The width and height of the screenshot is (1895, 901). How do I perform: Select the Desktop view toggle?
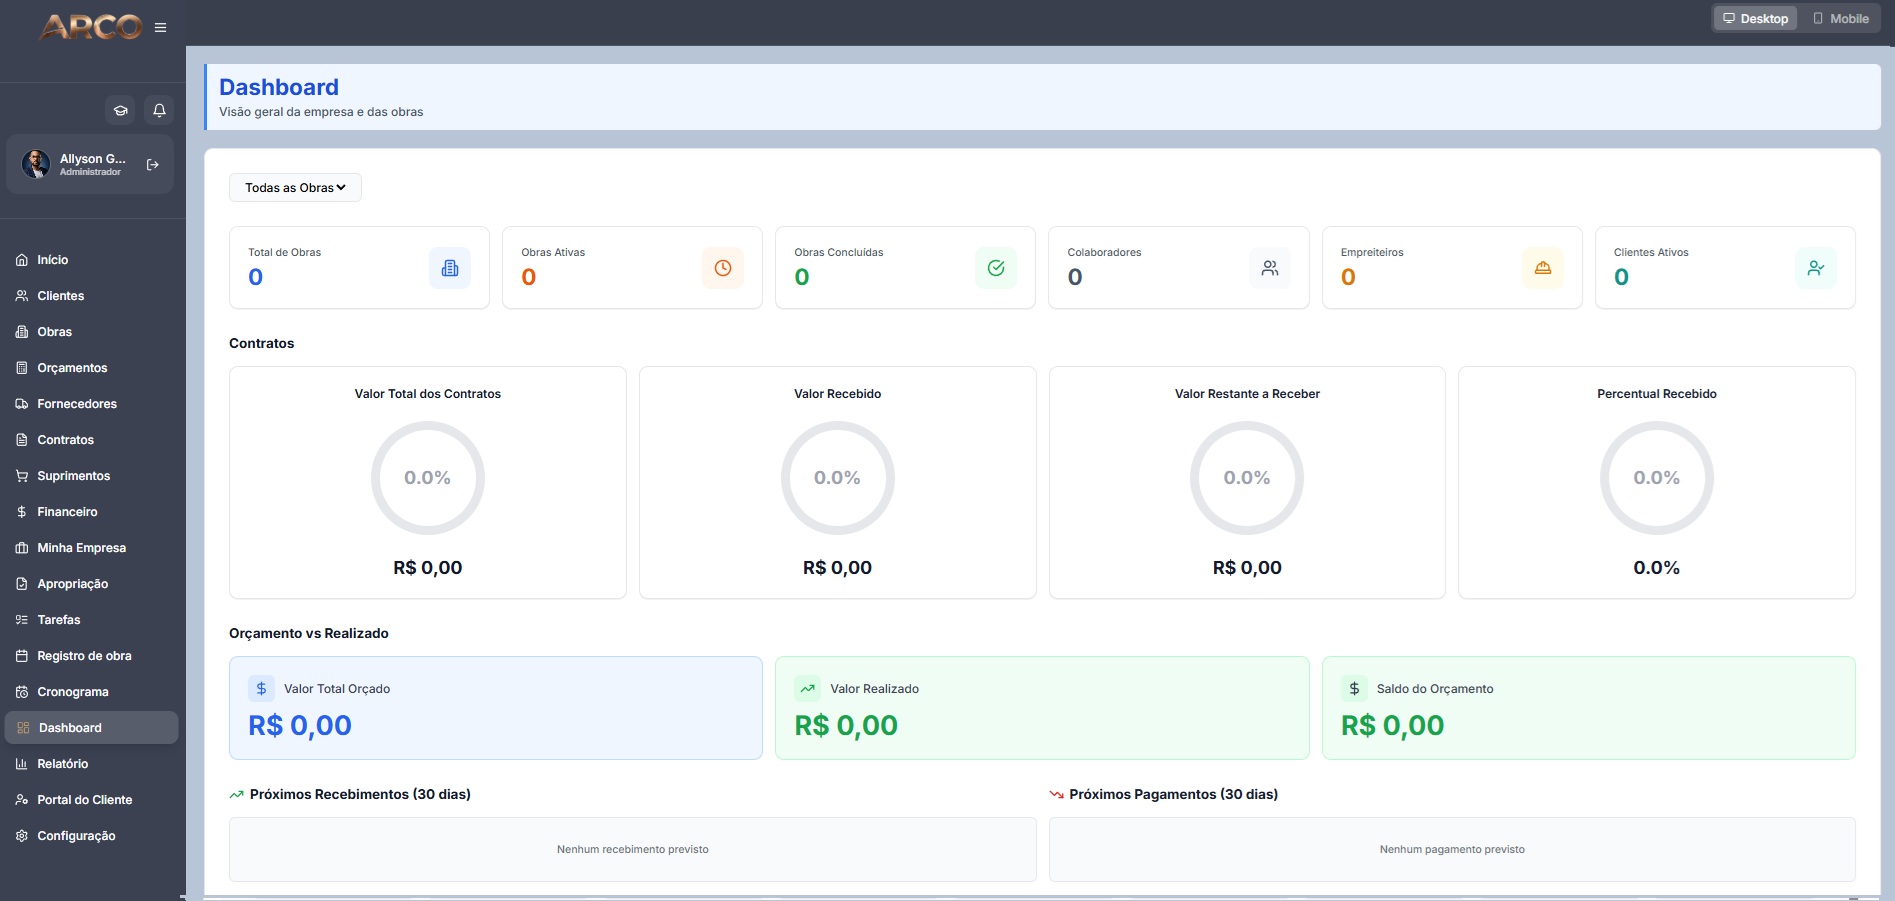[x=1756, y=18]
